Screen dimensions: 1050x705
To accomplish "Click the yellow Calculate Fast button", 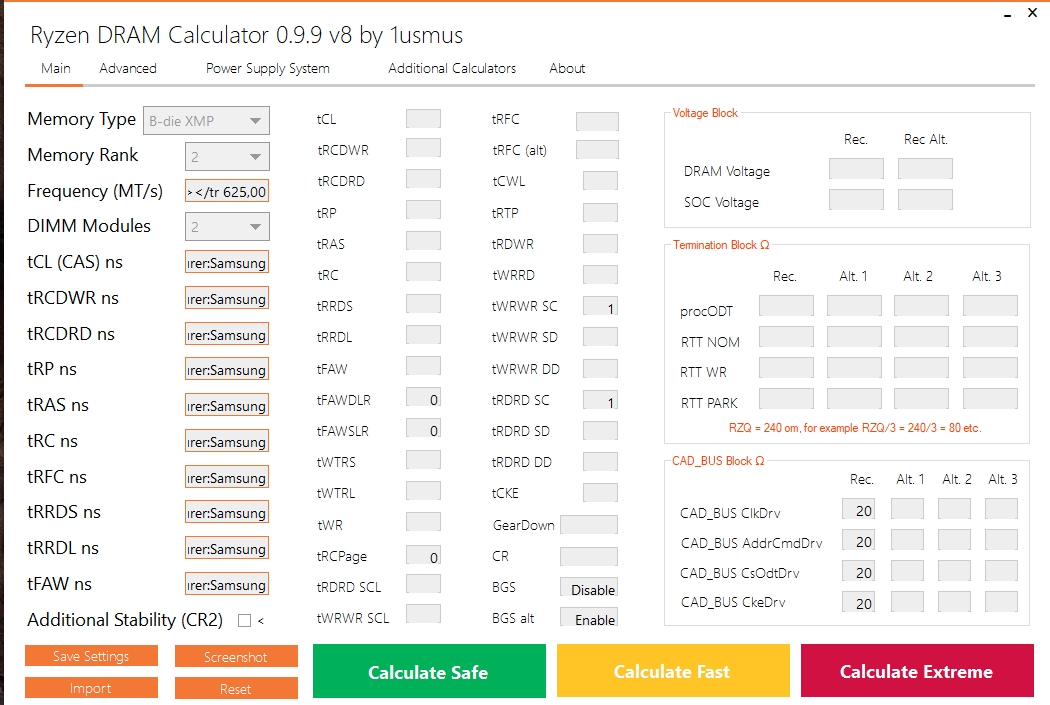I will [x=672, y=671].
